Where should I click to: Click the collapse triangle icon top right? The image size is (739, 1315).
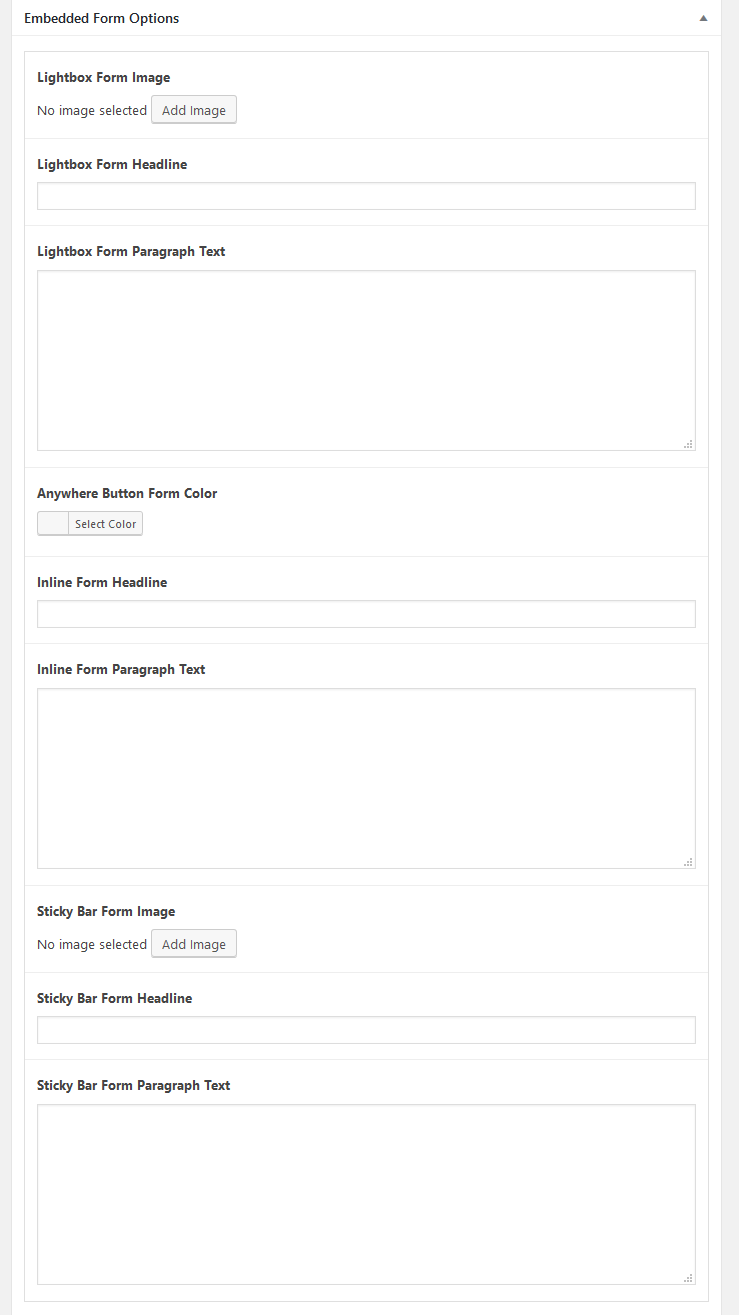pyautogui.click(x=703, y=18)
